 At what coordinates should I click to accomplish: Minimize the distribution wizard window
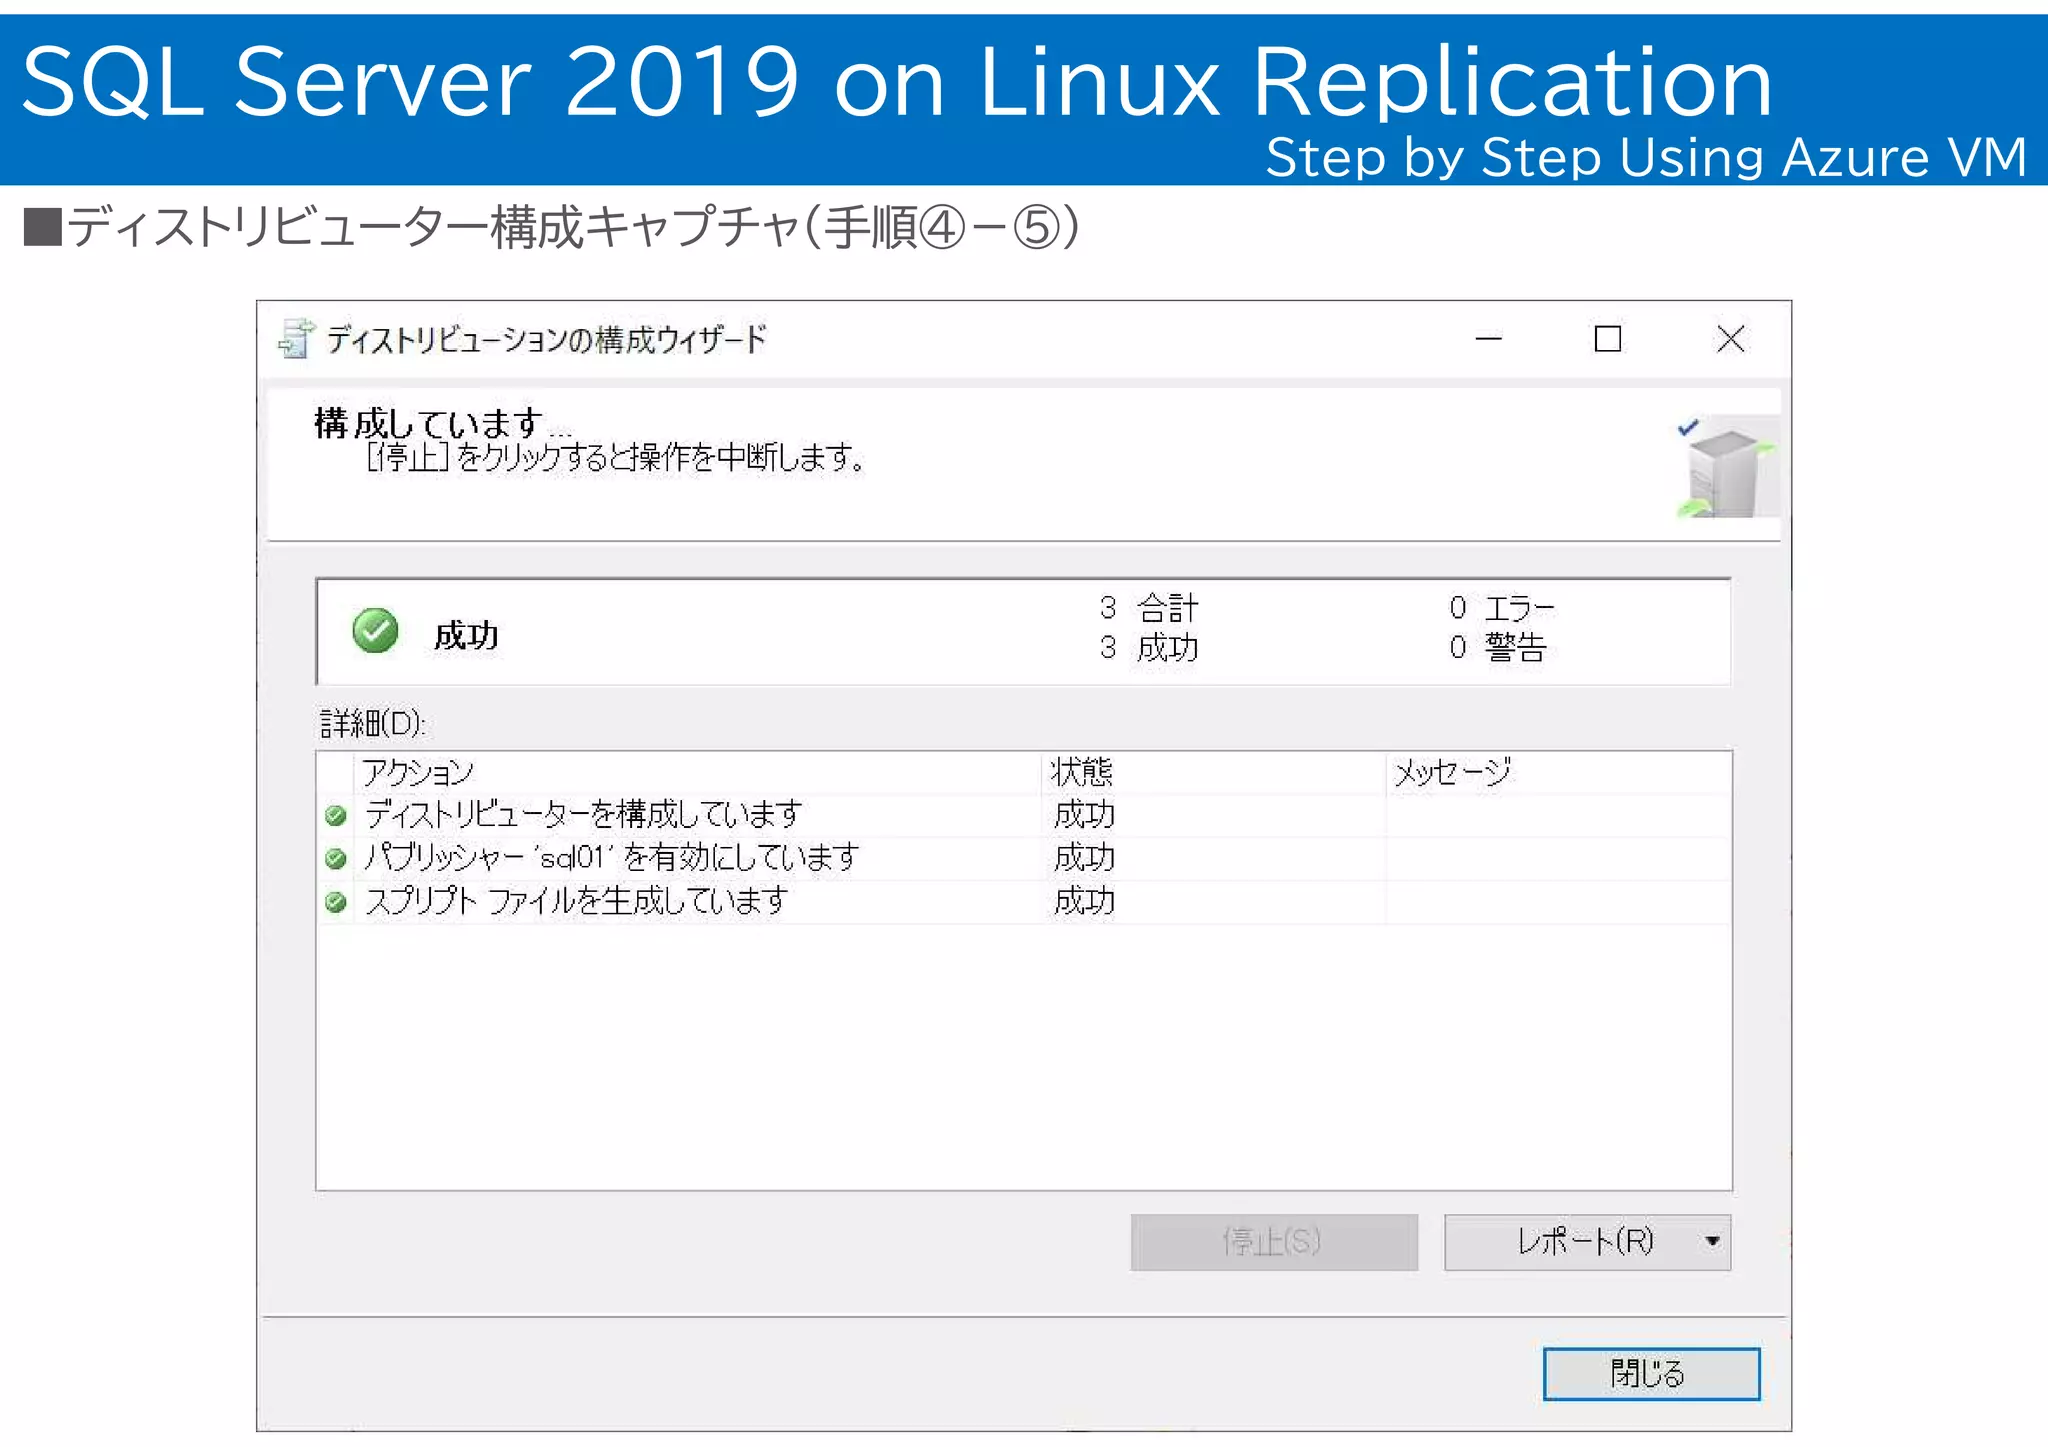point(1488,339)
